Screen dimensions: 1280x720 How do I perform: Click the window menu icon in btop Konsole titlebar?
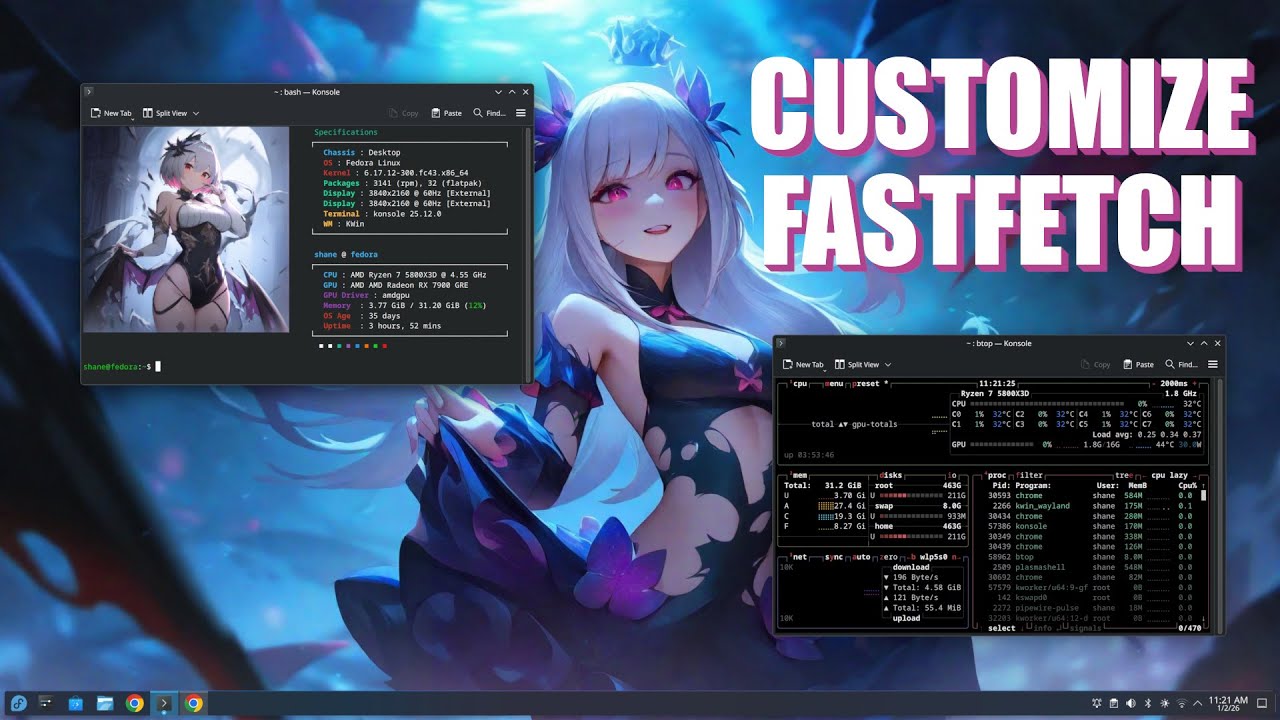(780, 344)
